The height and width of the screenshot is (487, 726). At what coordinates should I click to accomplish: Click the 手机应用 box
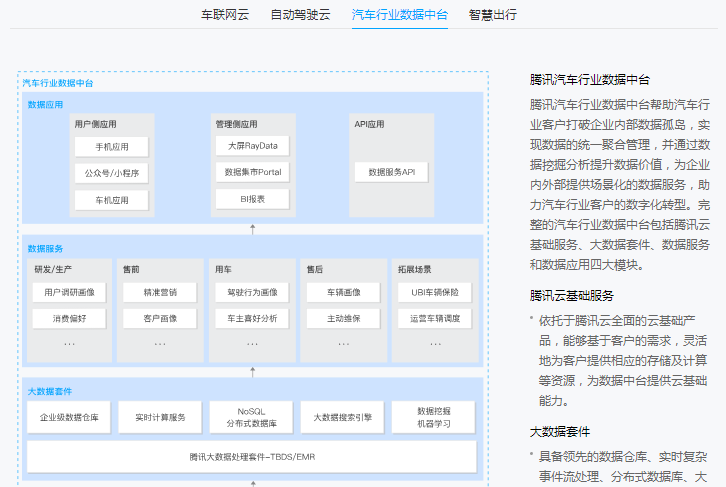(x=112, y=147)
